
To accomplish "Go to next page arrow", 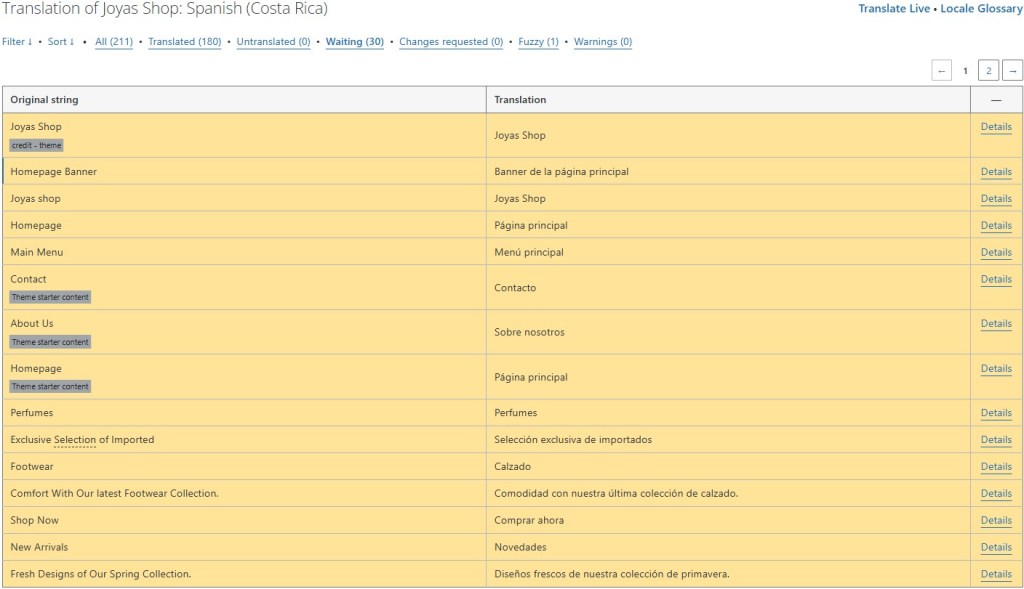I will [1012, 71].
